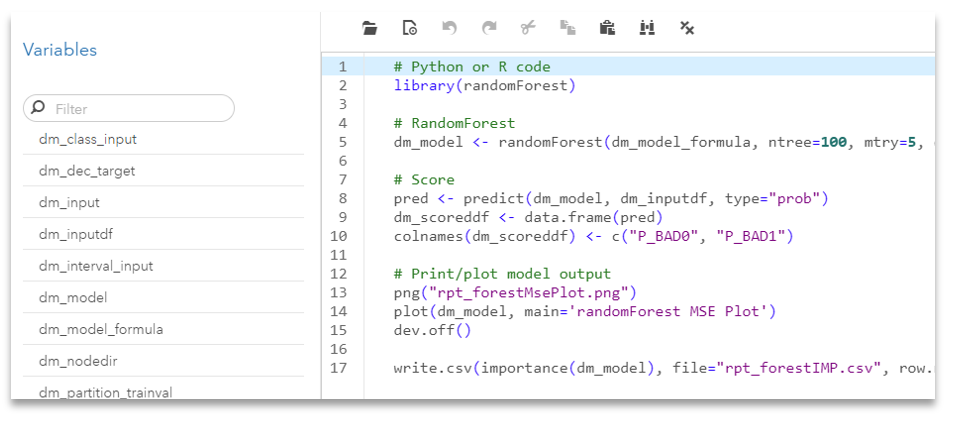Open Find with the binoculars icon
The height and width of the screenshot is (425, 963).
tap(646, 28)
